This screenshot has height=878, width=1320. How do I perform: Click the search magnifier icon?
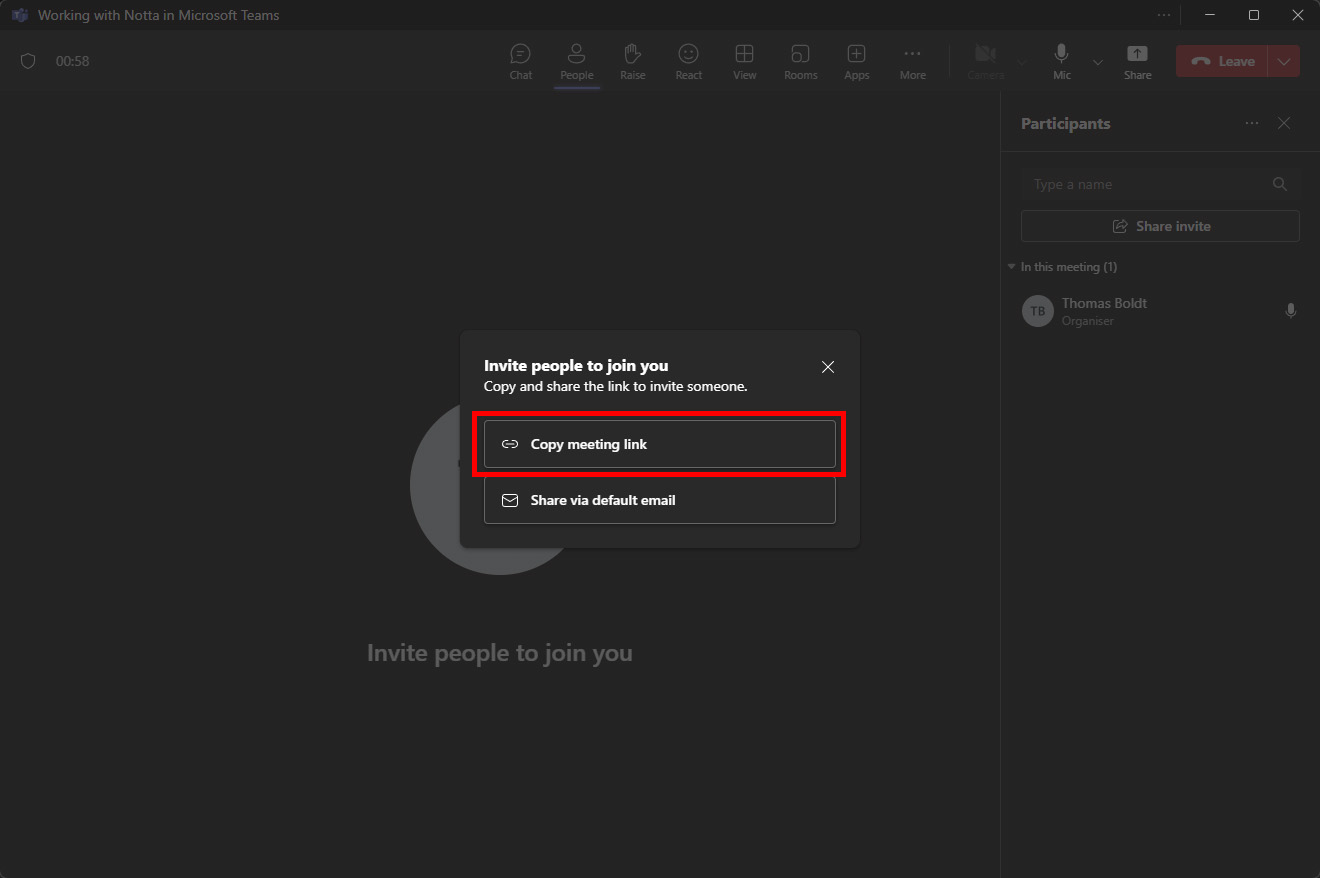(x=1280, y=184)
